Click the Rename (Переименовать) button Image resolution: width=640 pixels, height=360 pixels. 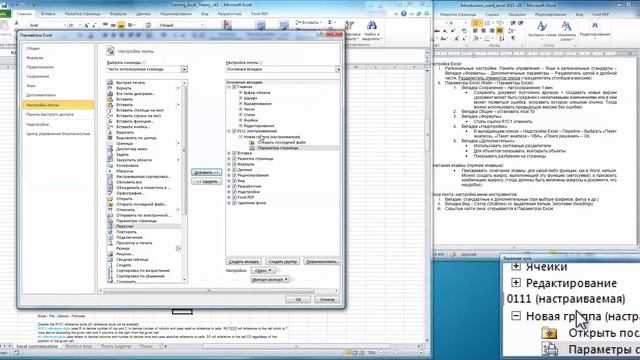pyautogui.click(x=322, y=262)
